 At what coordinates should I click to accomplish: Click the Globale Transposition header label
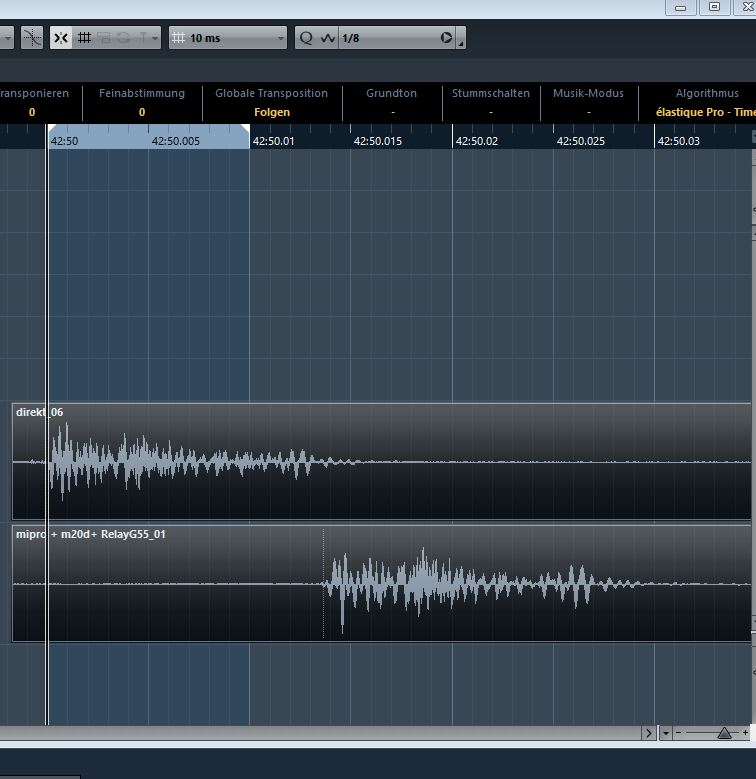click(x=271, y=93)
